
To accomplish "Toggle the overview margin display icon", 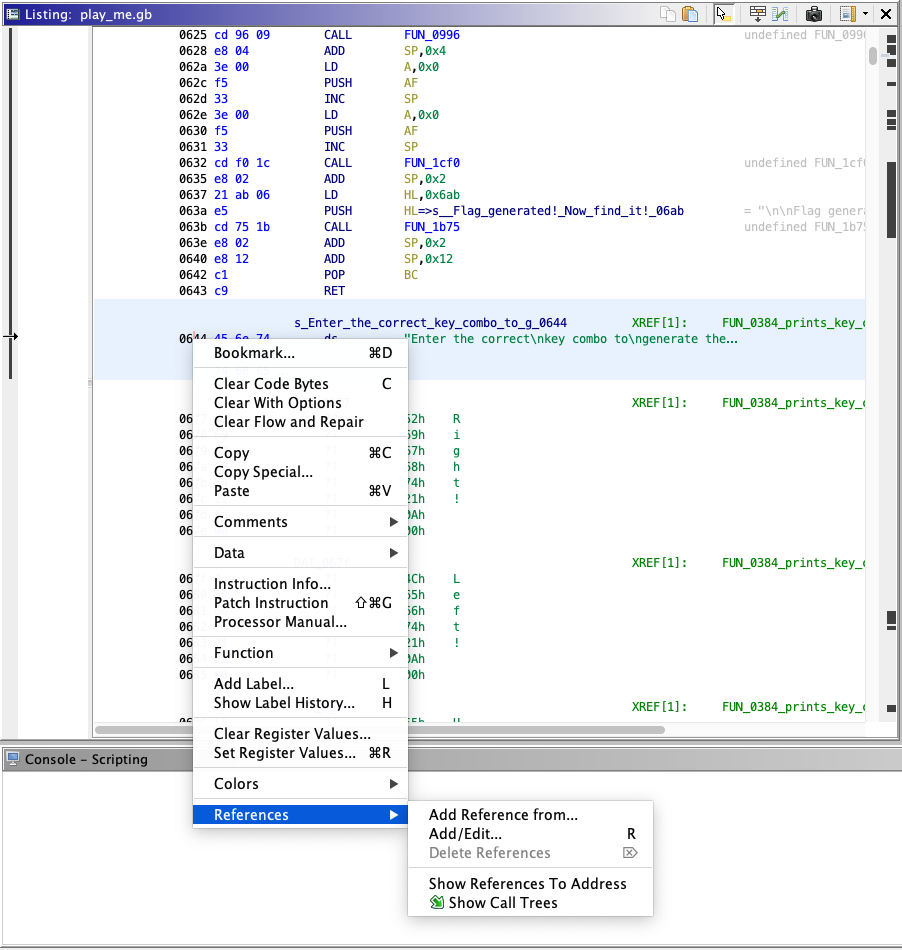I will point(847,14).
